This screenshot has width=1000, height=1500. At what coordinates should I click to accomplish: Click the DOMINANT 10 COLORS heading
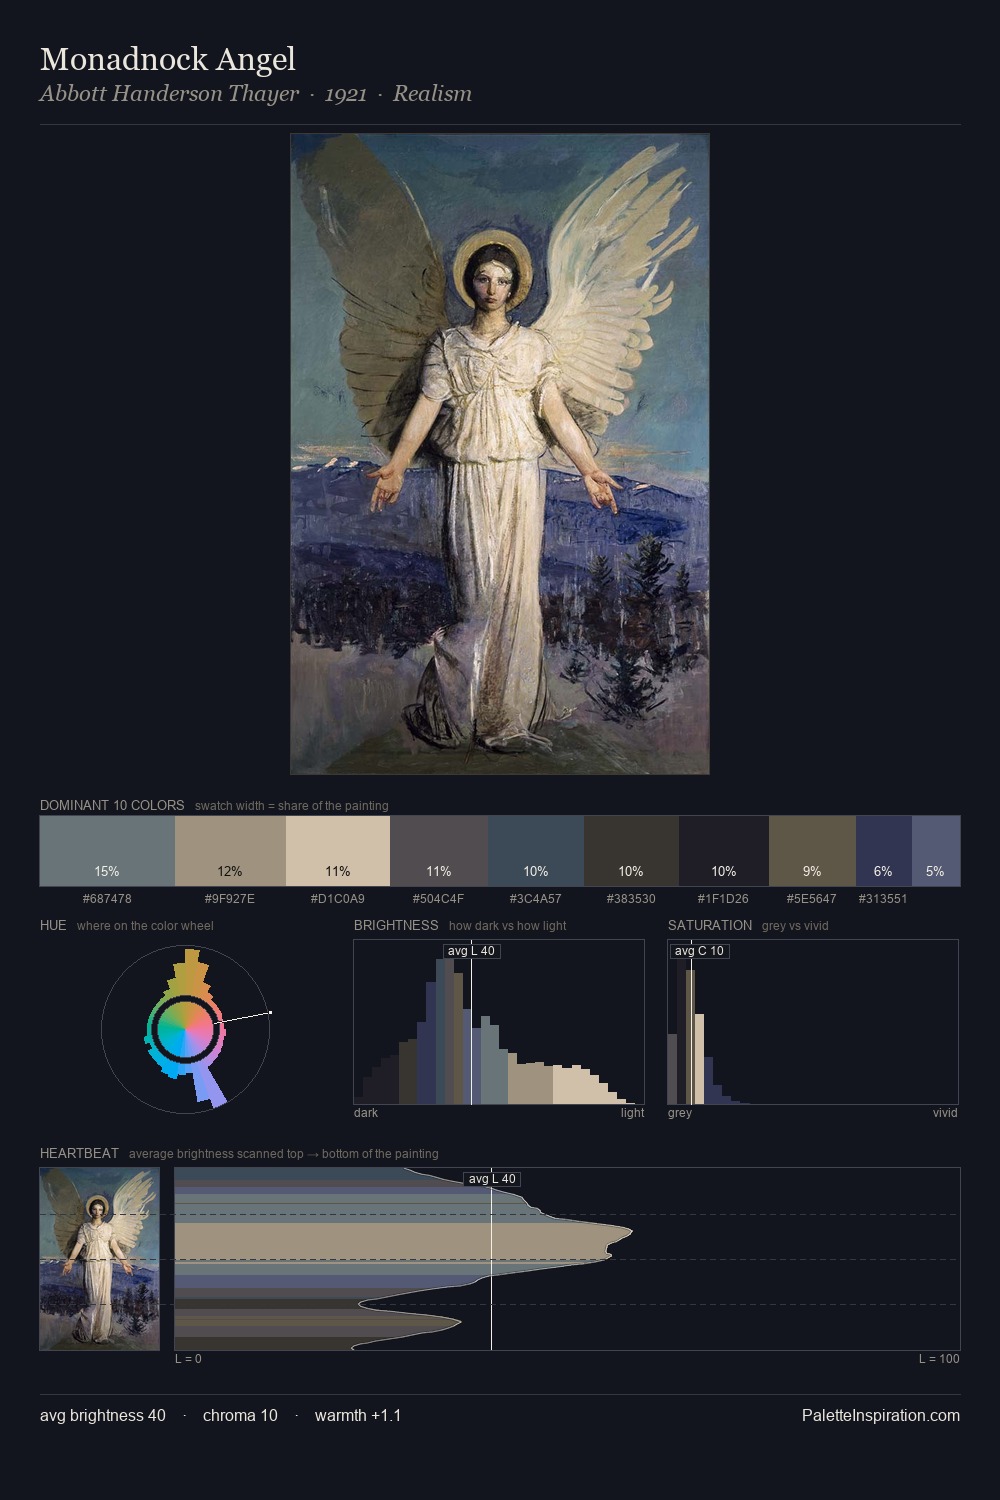click(x=112, y=805)
